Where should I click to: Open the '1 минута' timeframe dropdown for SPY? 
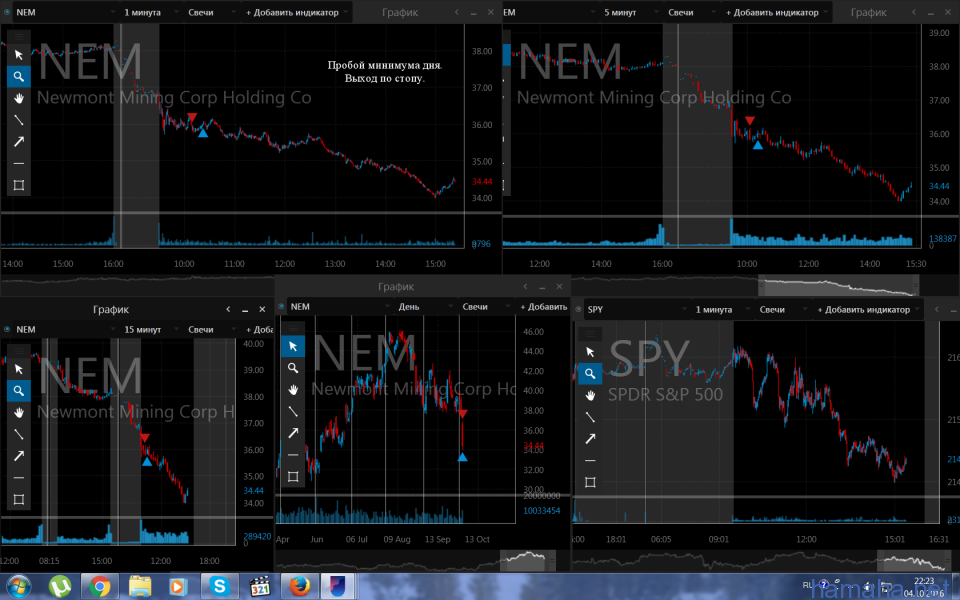[721, 310]
